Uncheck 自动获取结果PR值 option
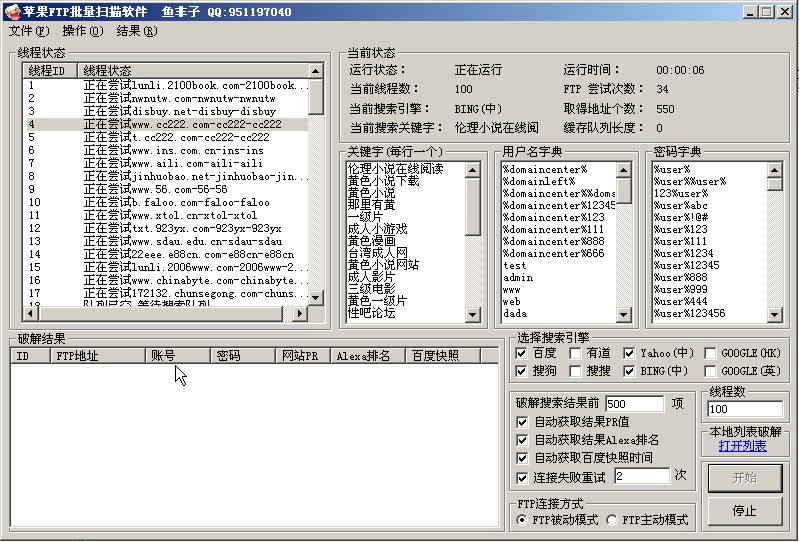799x542 pixels. pos(522,422)
